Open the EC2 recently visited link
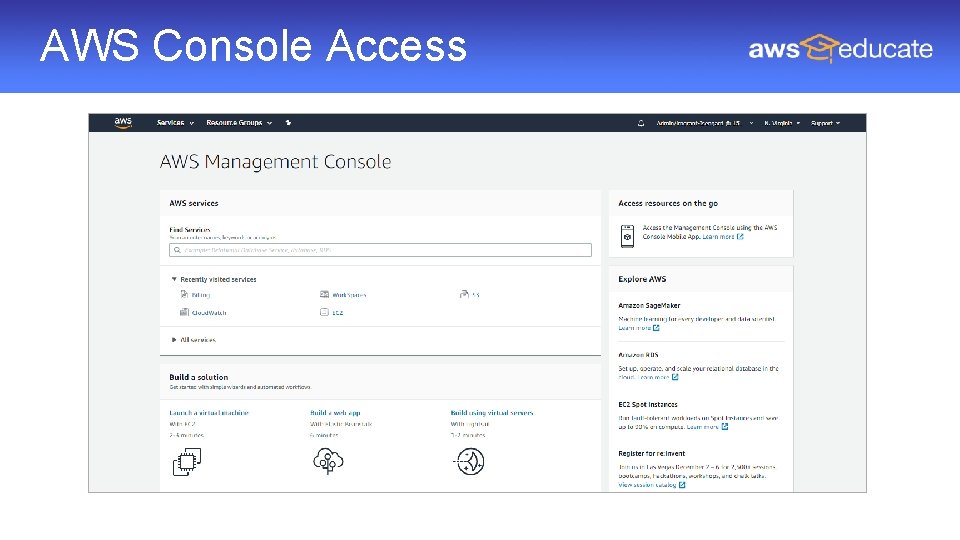This screenshot has height=540, width=960. (x=338, y=313)
